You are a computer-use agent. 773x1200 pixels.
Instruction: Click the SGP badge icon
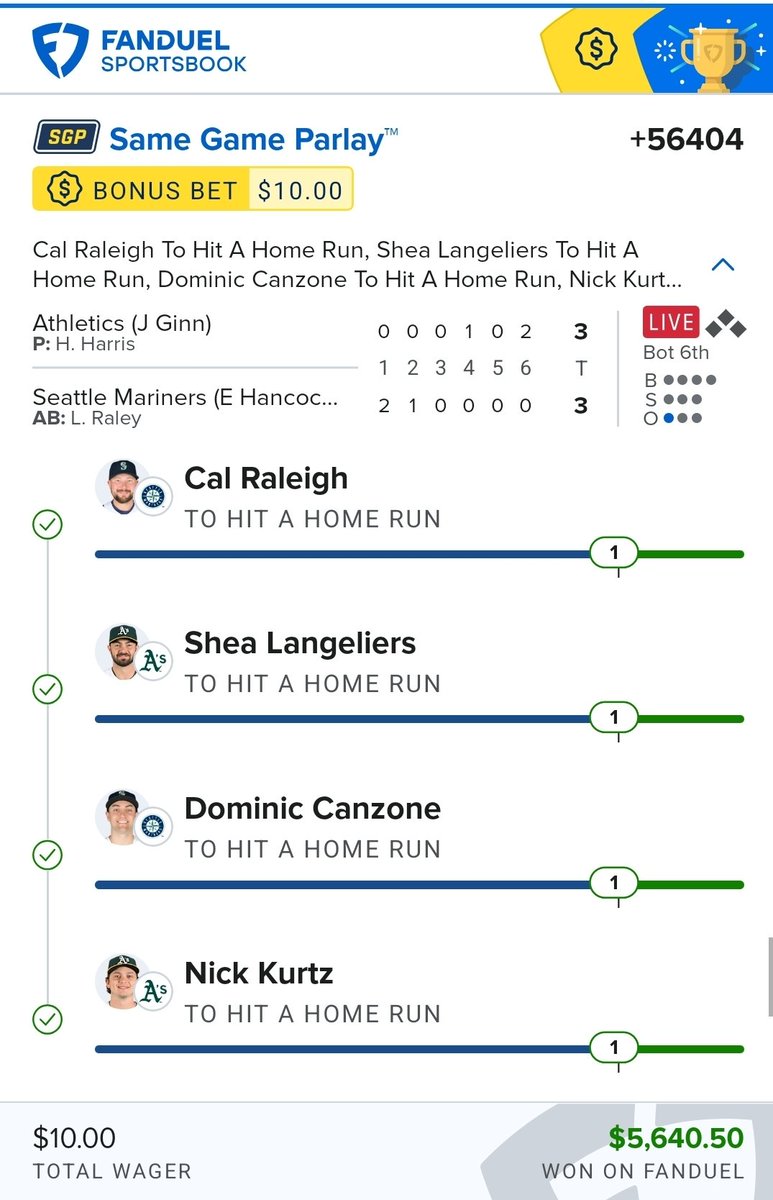click(67, 138)
